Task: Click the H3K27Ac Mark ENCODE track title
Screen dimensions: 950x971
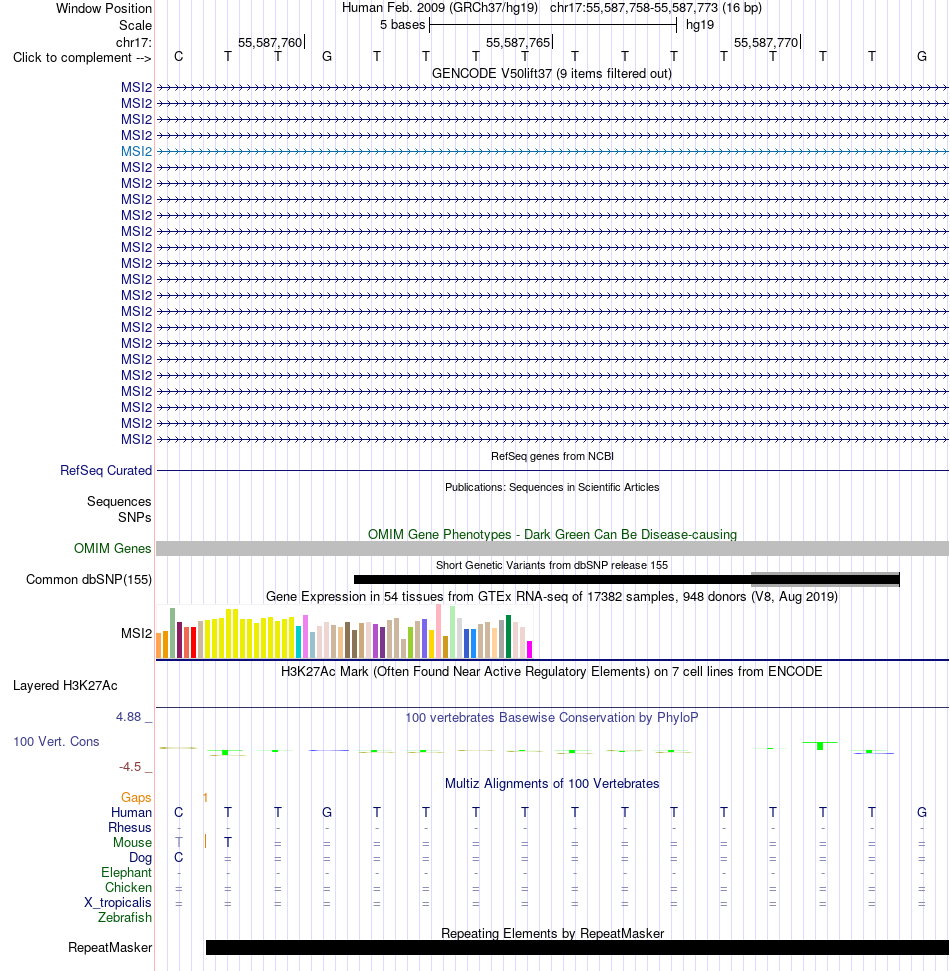Action: point(552,671)
